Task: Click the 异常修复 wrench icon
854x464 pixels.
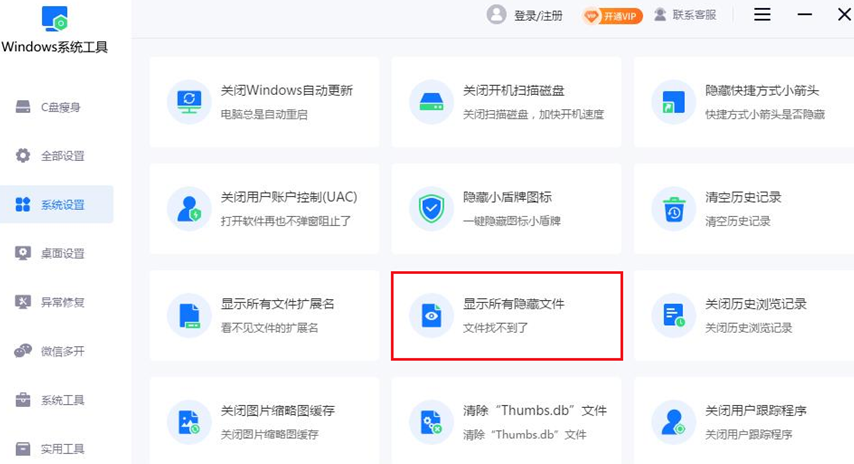Action: [23, 302]
